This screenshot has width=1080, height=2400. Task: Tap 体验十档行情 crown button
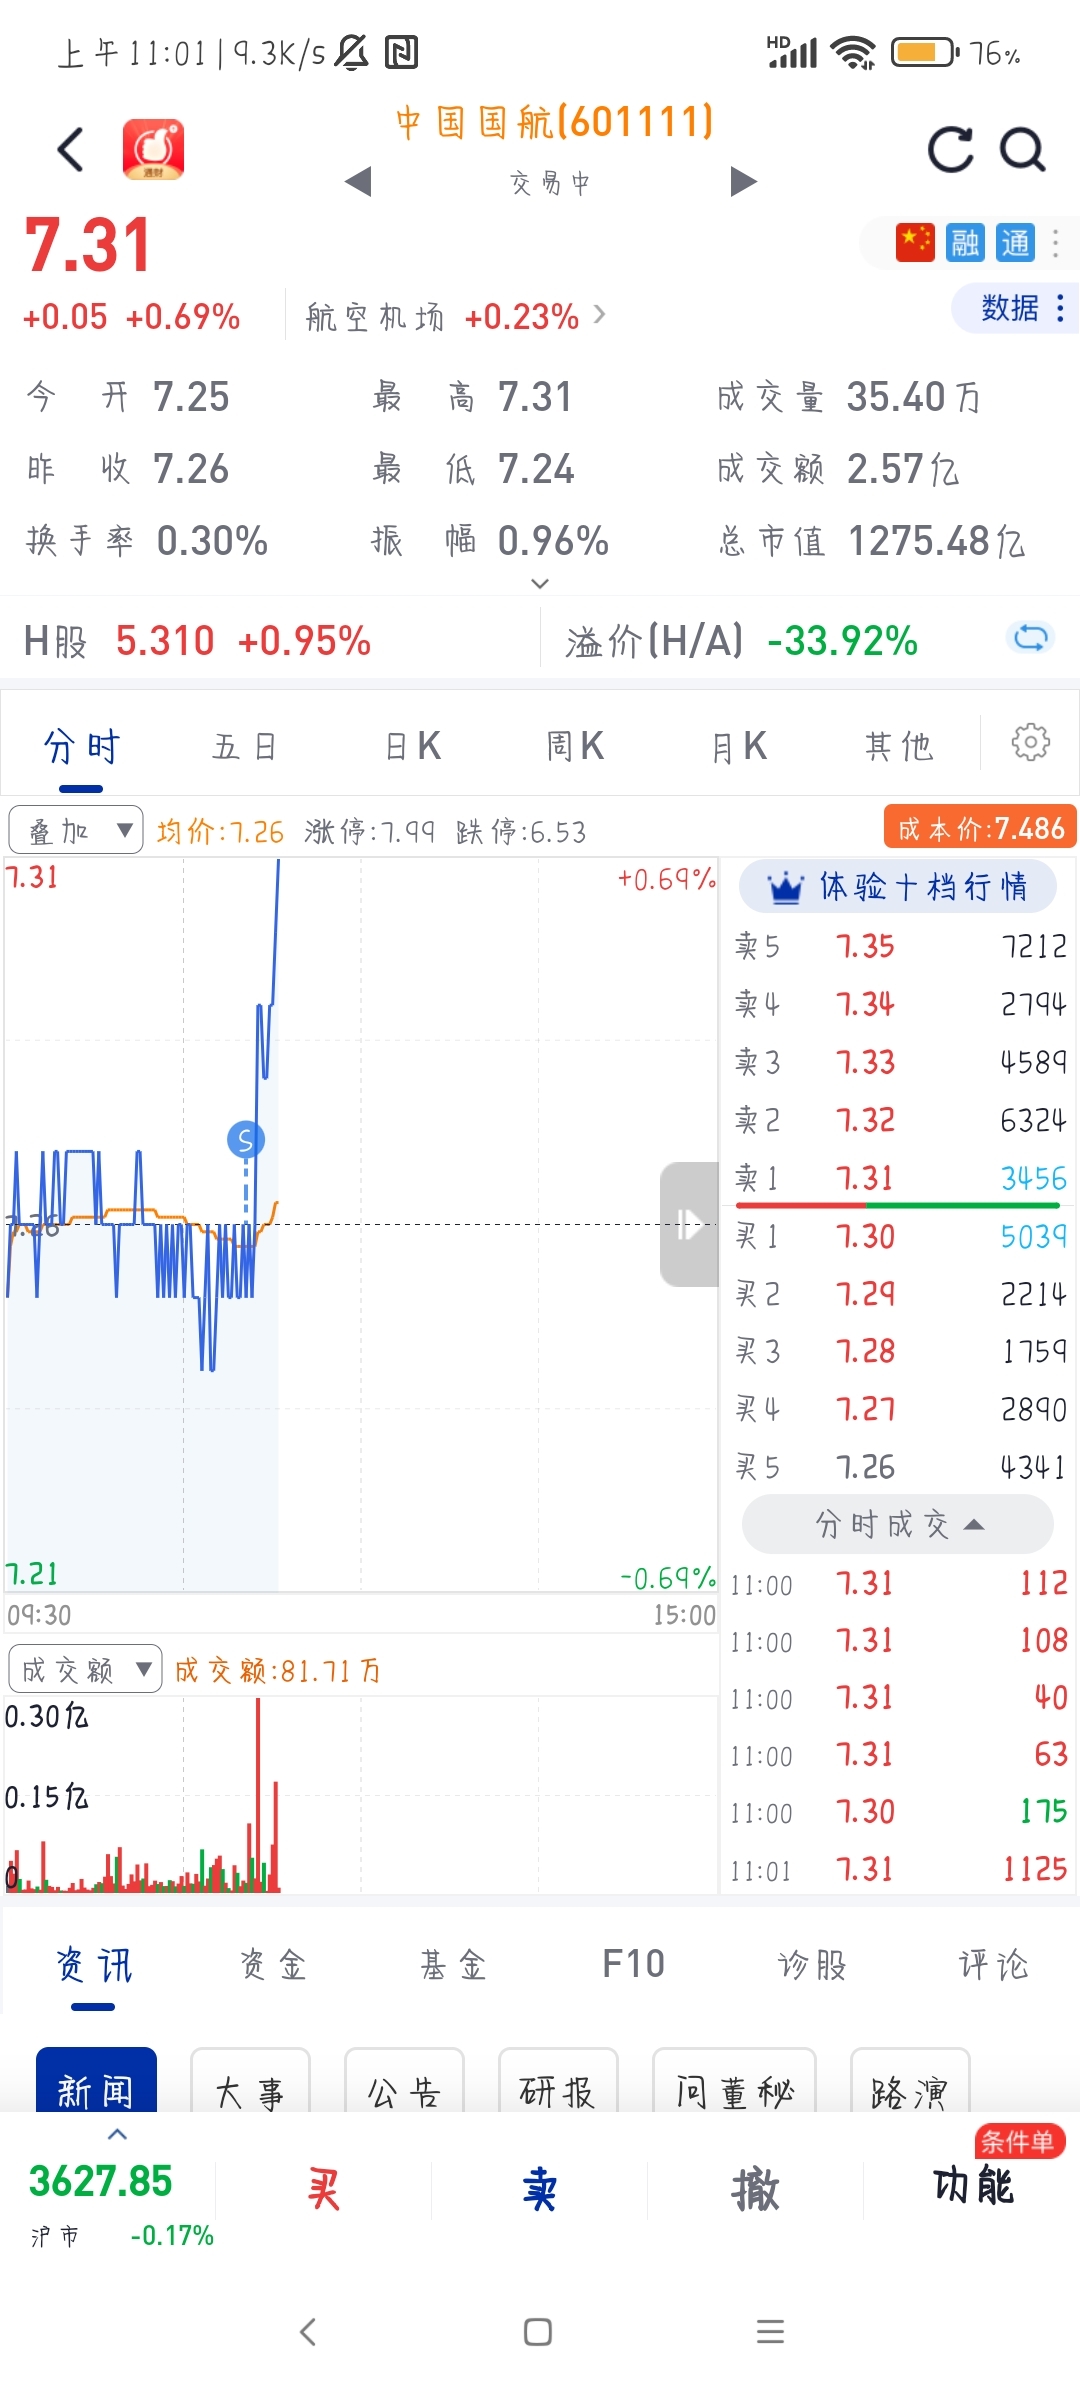tap(897, 886)
